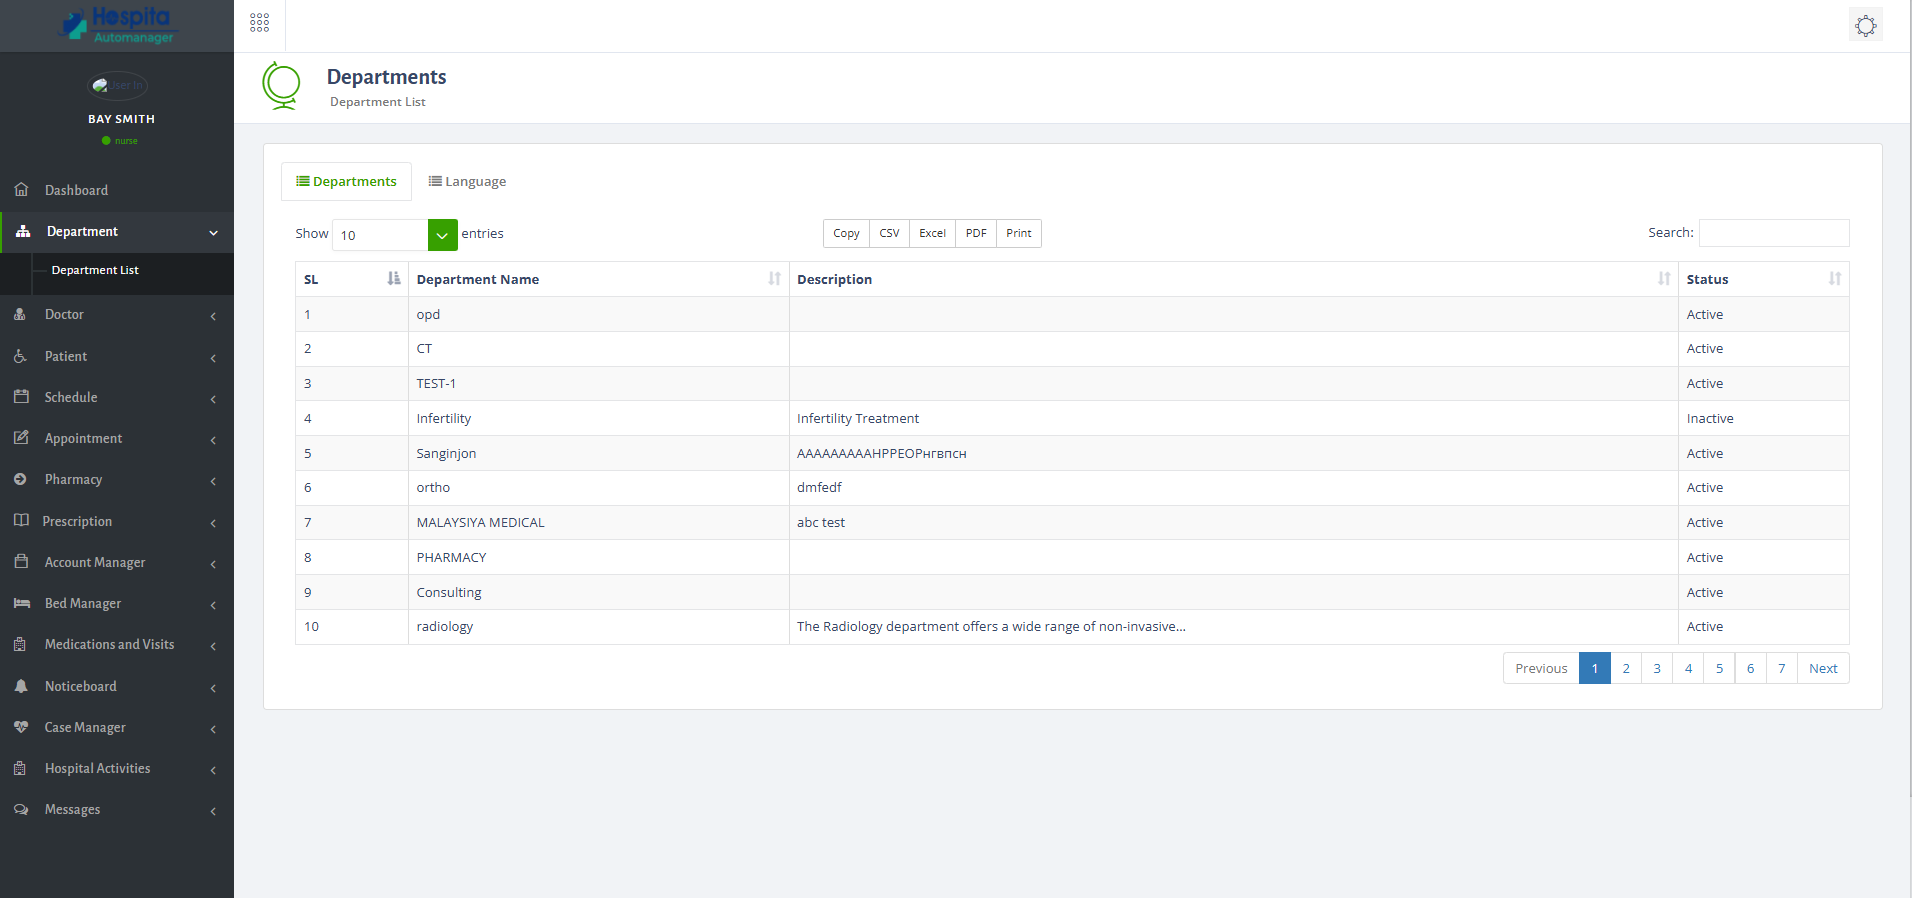Click the green globe Departments header icon
This screenshot has width=1912, height=898.
pos(281,86)
